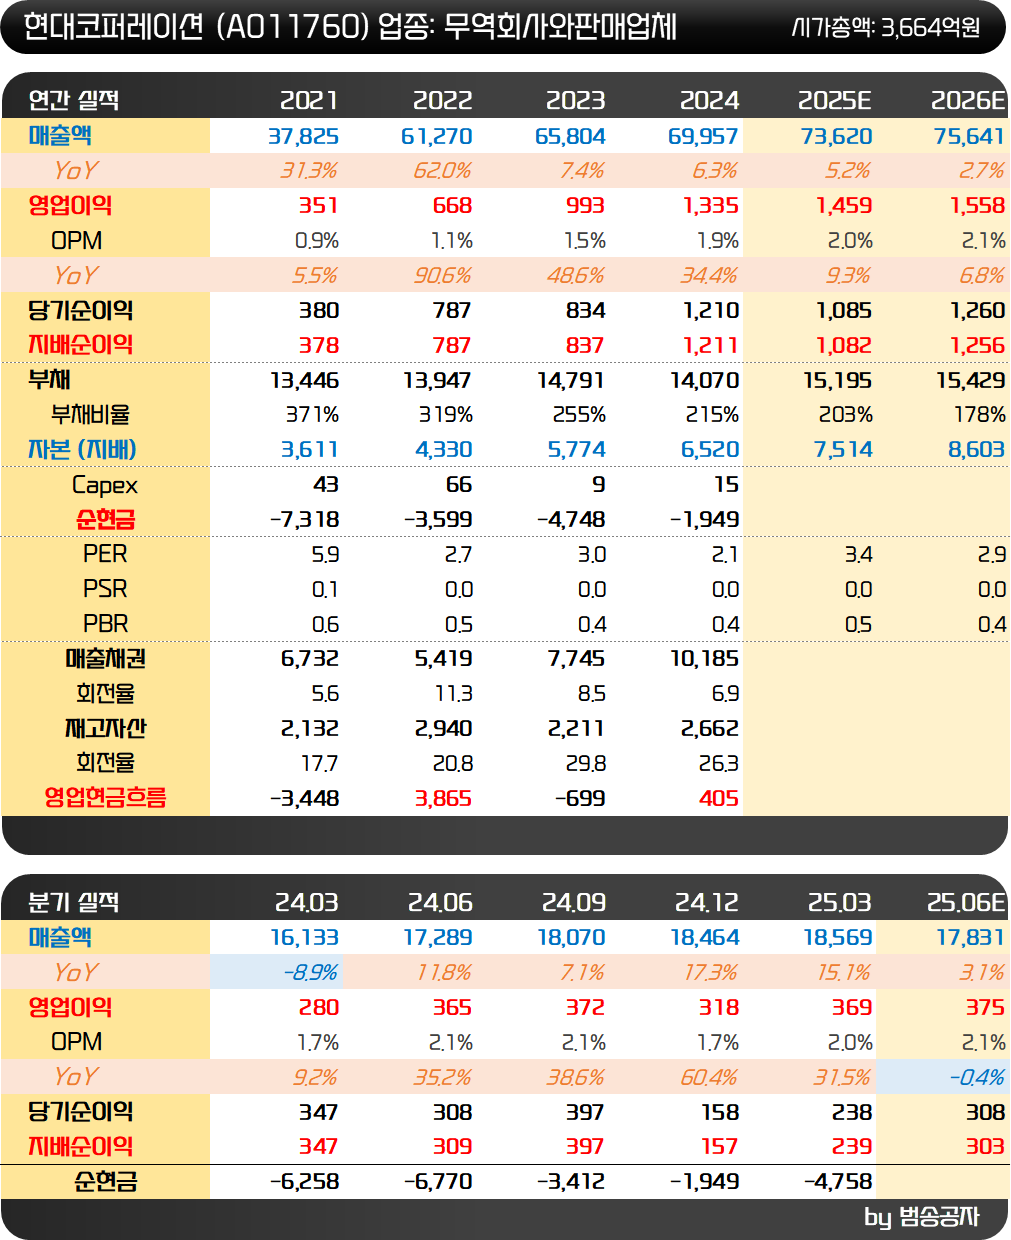Select quarterly net income 158
Viewport: 1011px width, 1240px height.
[x=720, y=1112]
